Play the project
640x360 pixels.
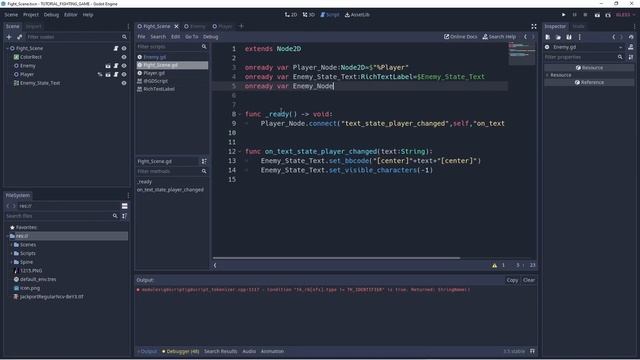[x=564, y=15]
